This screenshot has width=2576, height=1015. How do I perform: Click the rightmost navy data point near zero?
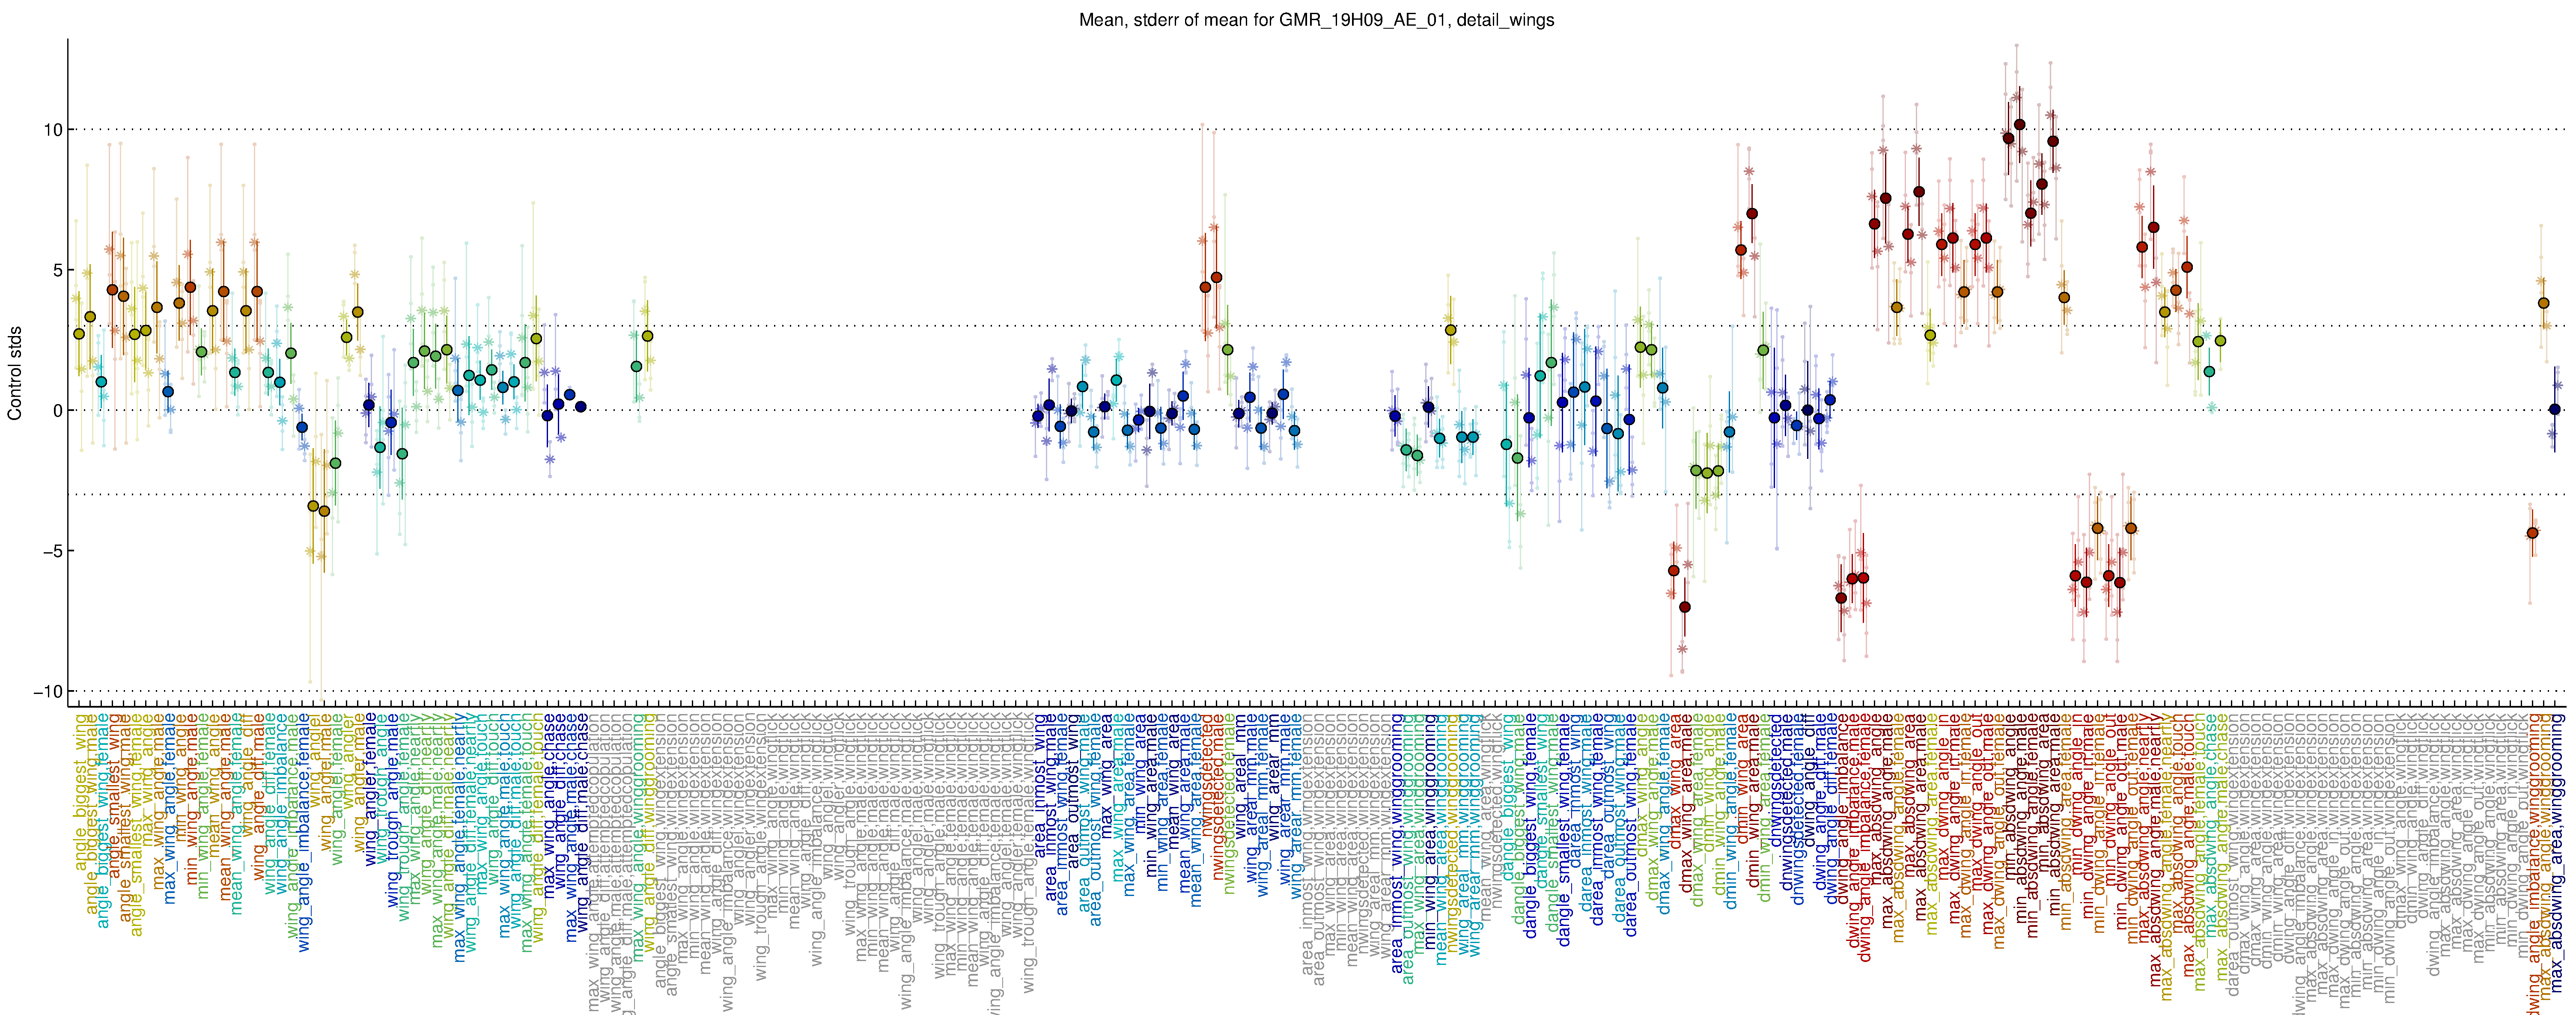[x=2554, y=409]
